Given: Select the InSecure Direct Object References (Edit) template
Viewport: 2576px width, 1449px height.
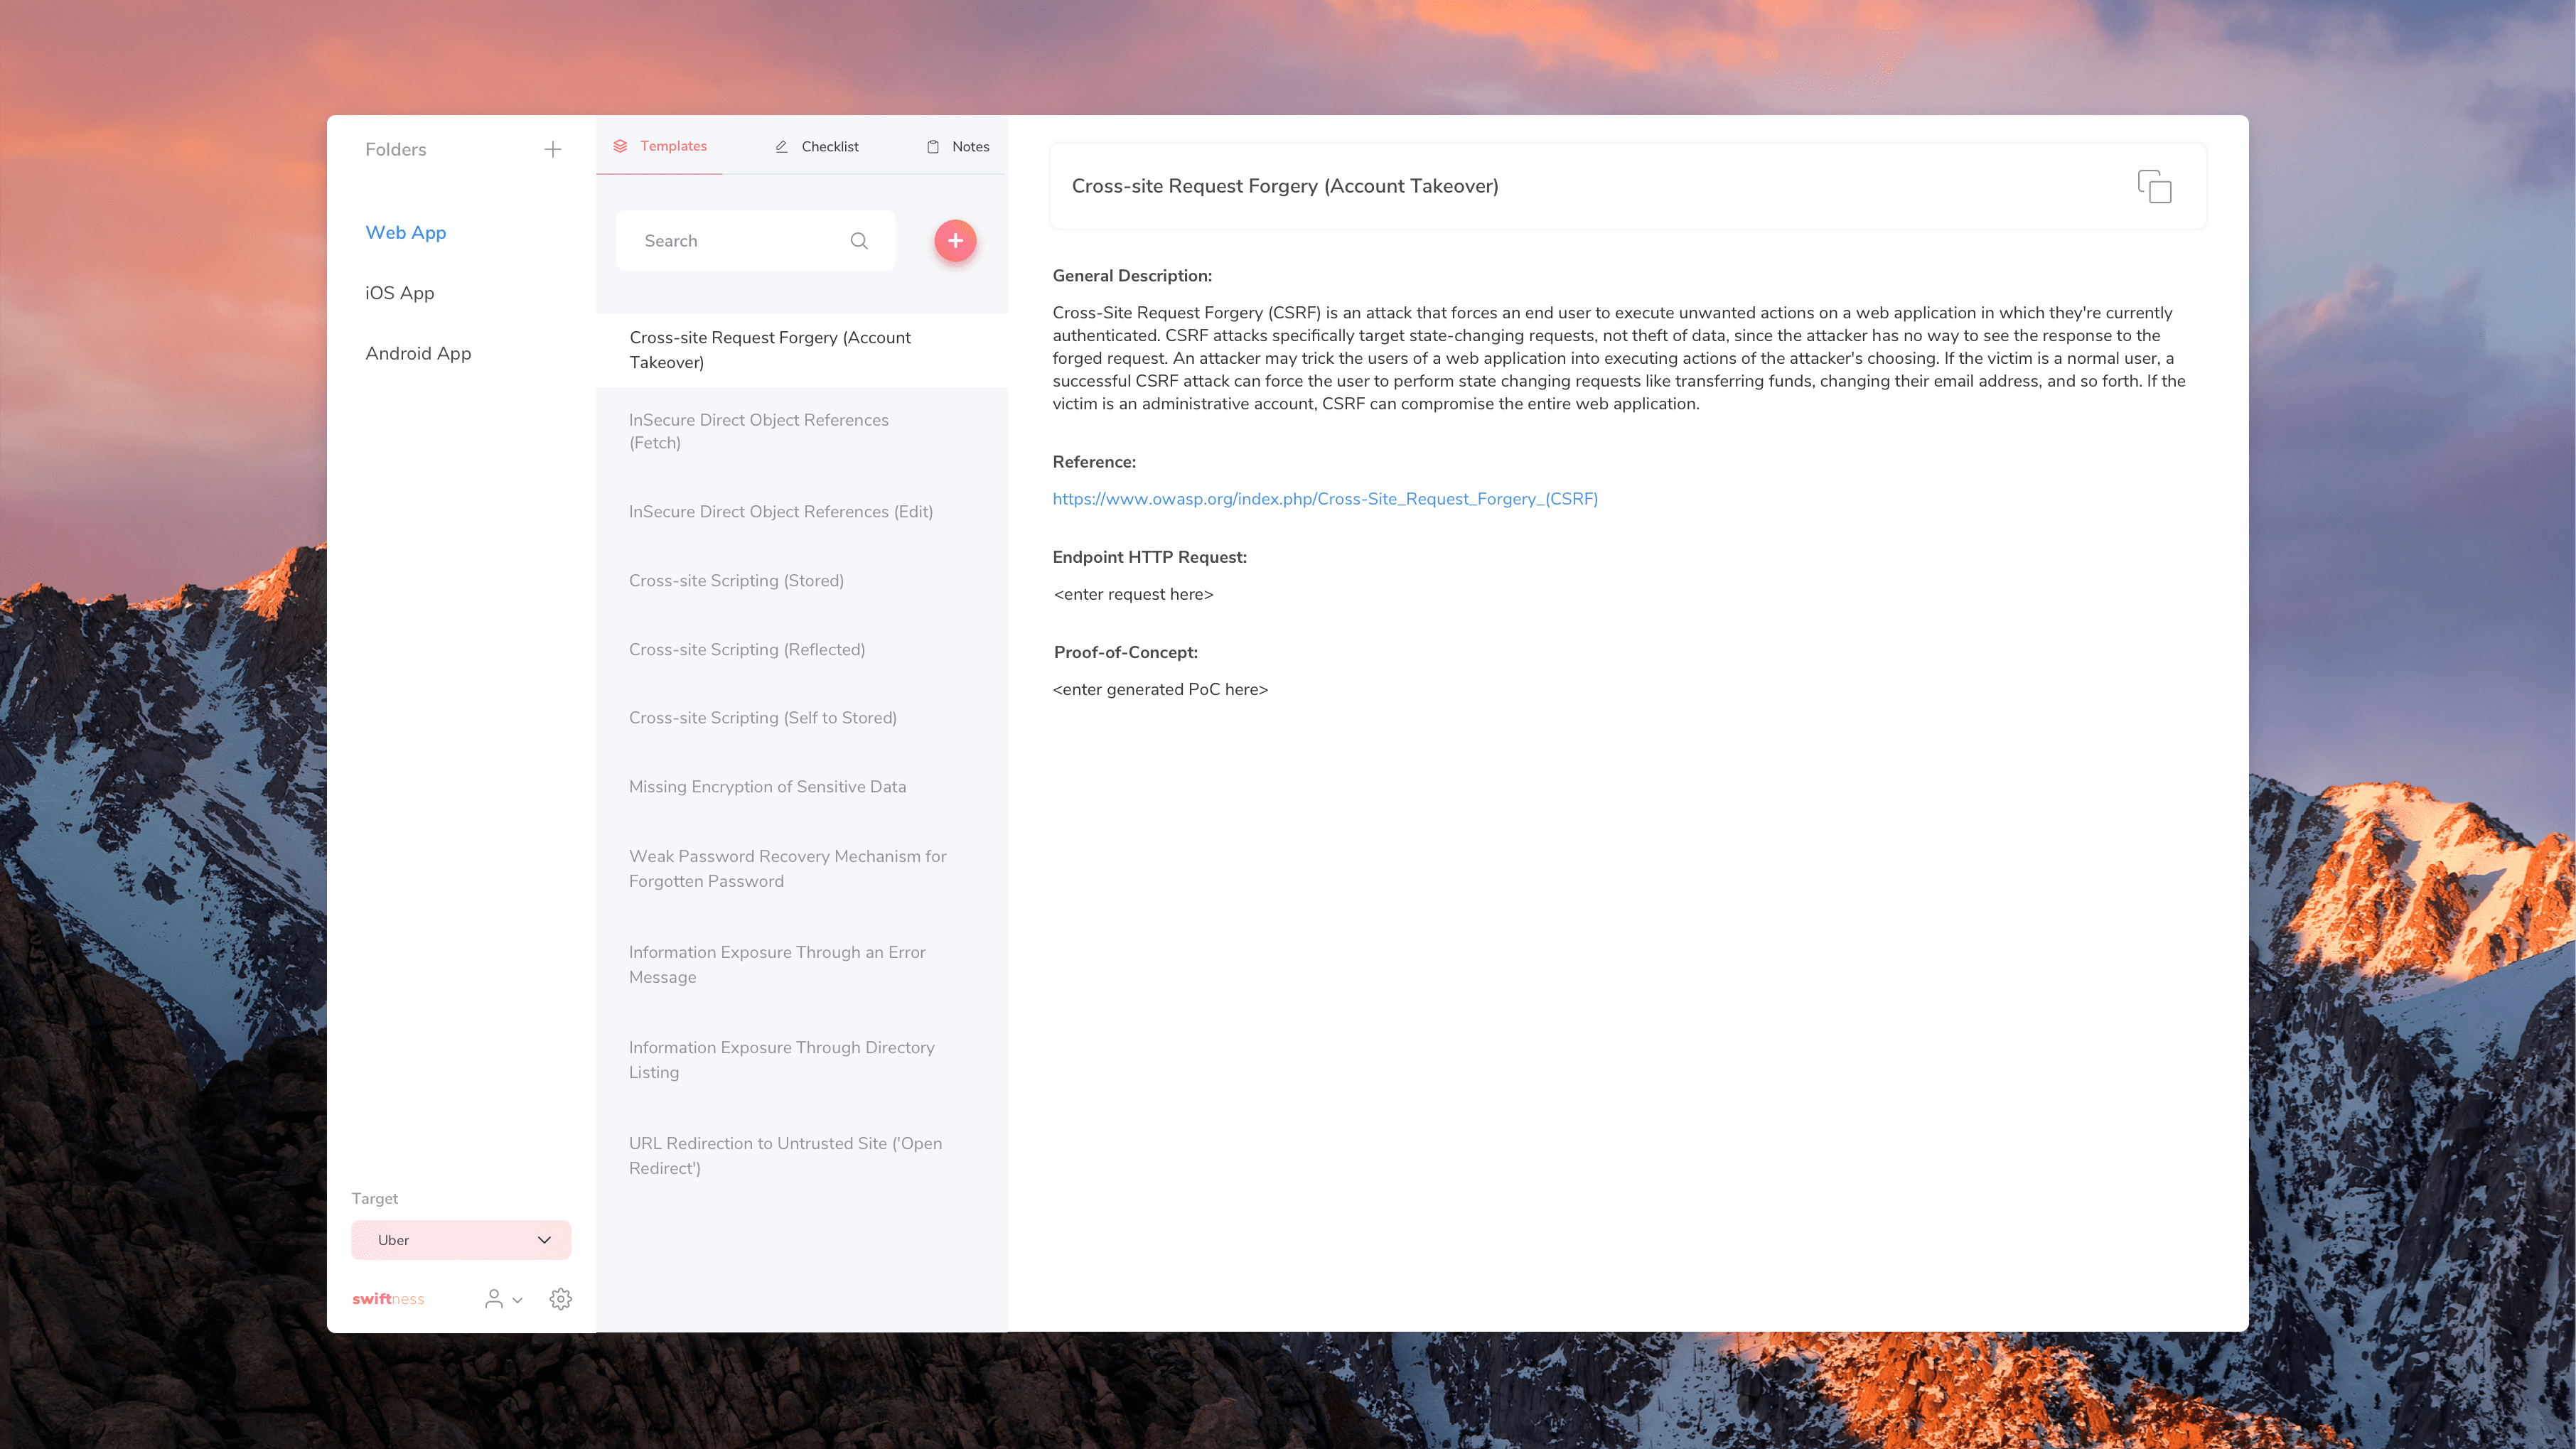Looking at the screenshot, I should click(780, 511).
